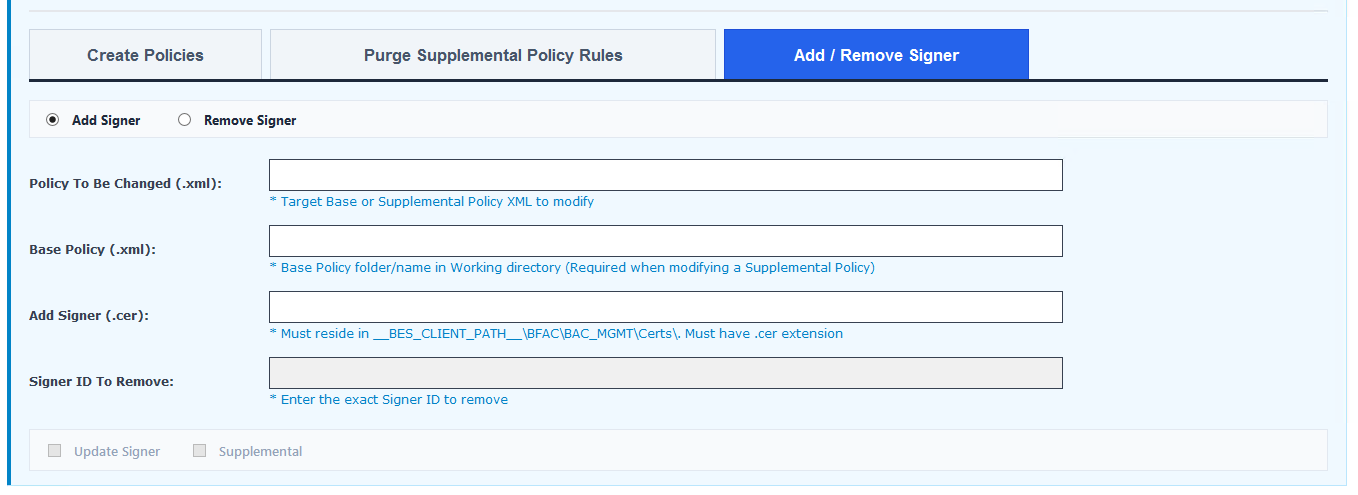1358x495 pixels.
Task: Click the 'Policy To Be Changed (.xml):' label
Action: [x=126, y=184]
